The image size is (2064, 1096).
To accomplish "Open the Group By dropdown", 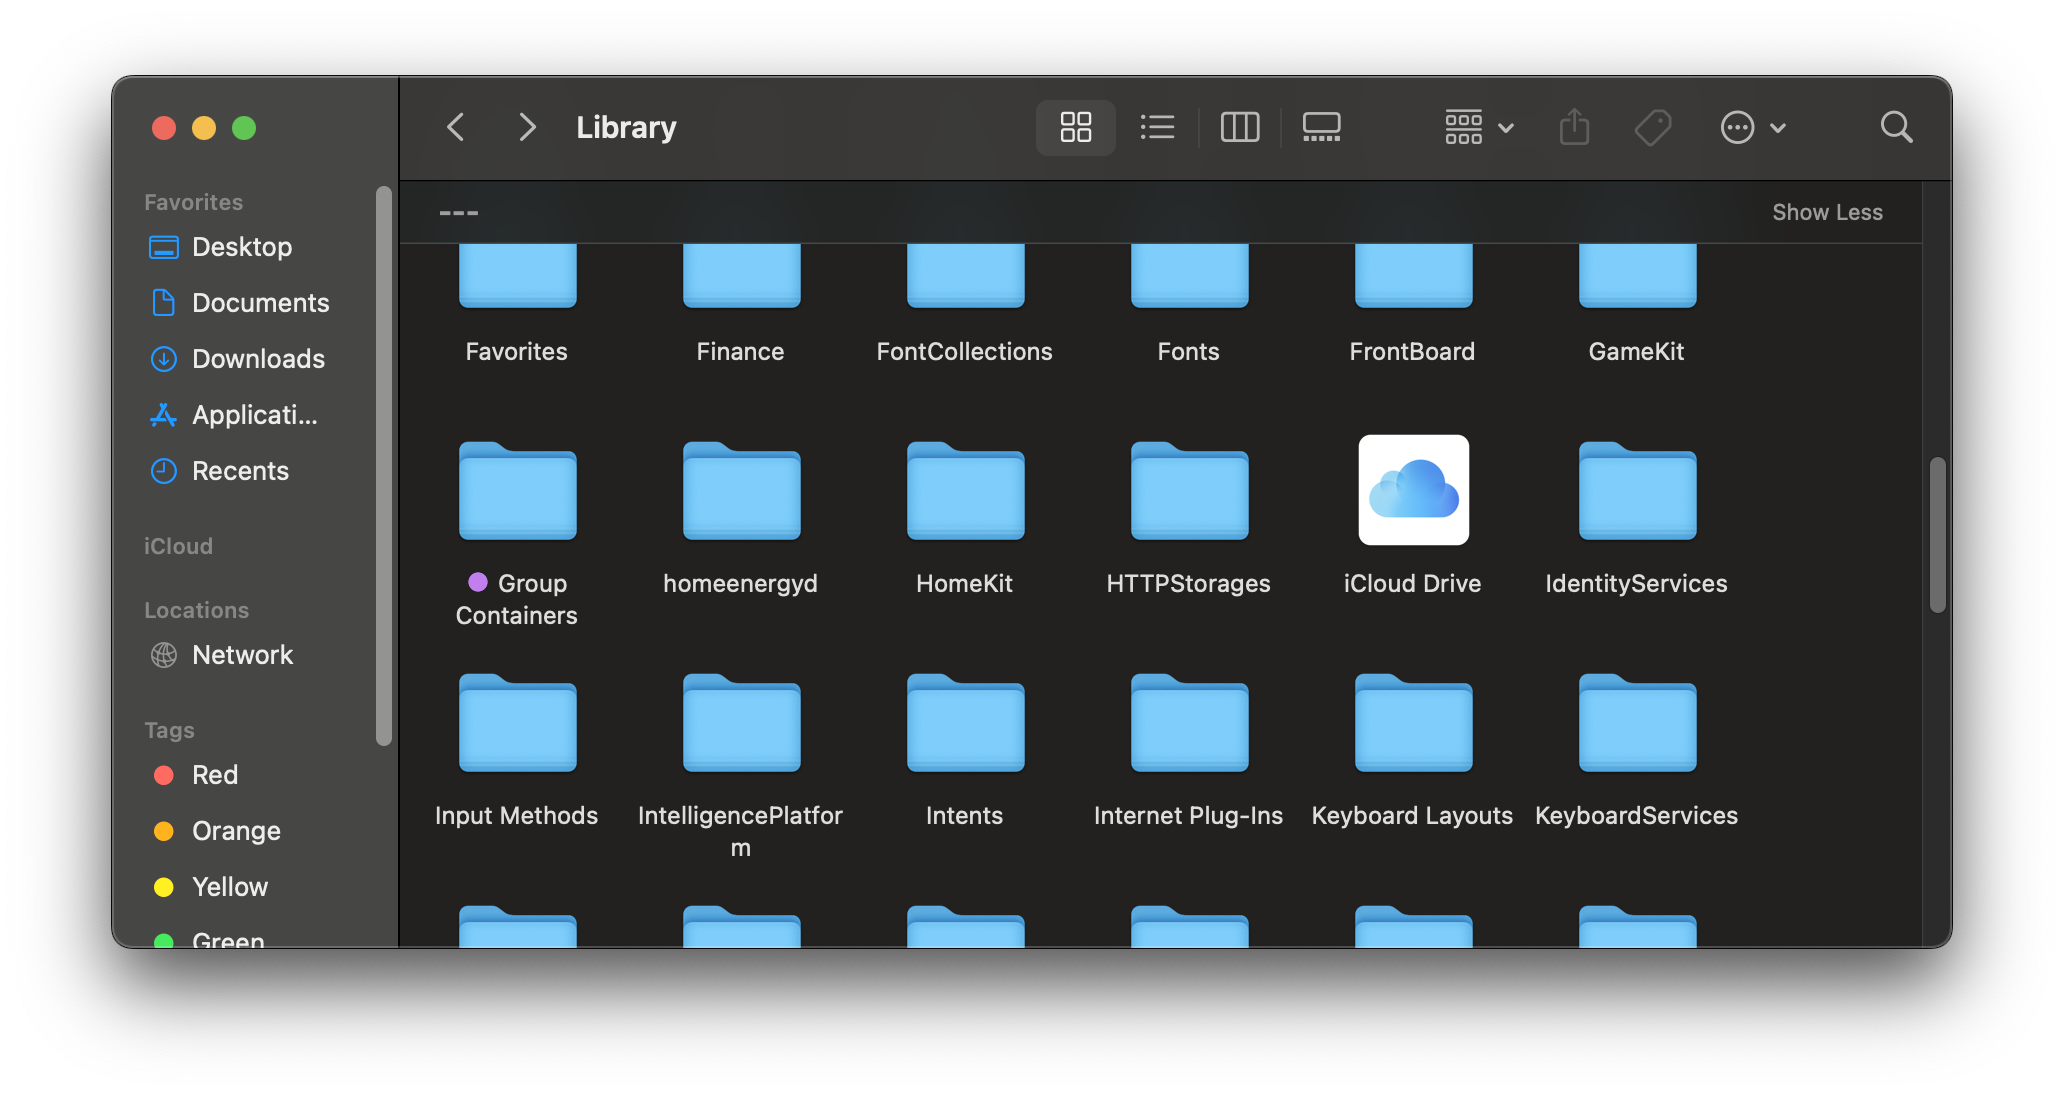I will click(x=1479, y=127).
